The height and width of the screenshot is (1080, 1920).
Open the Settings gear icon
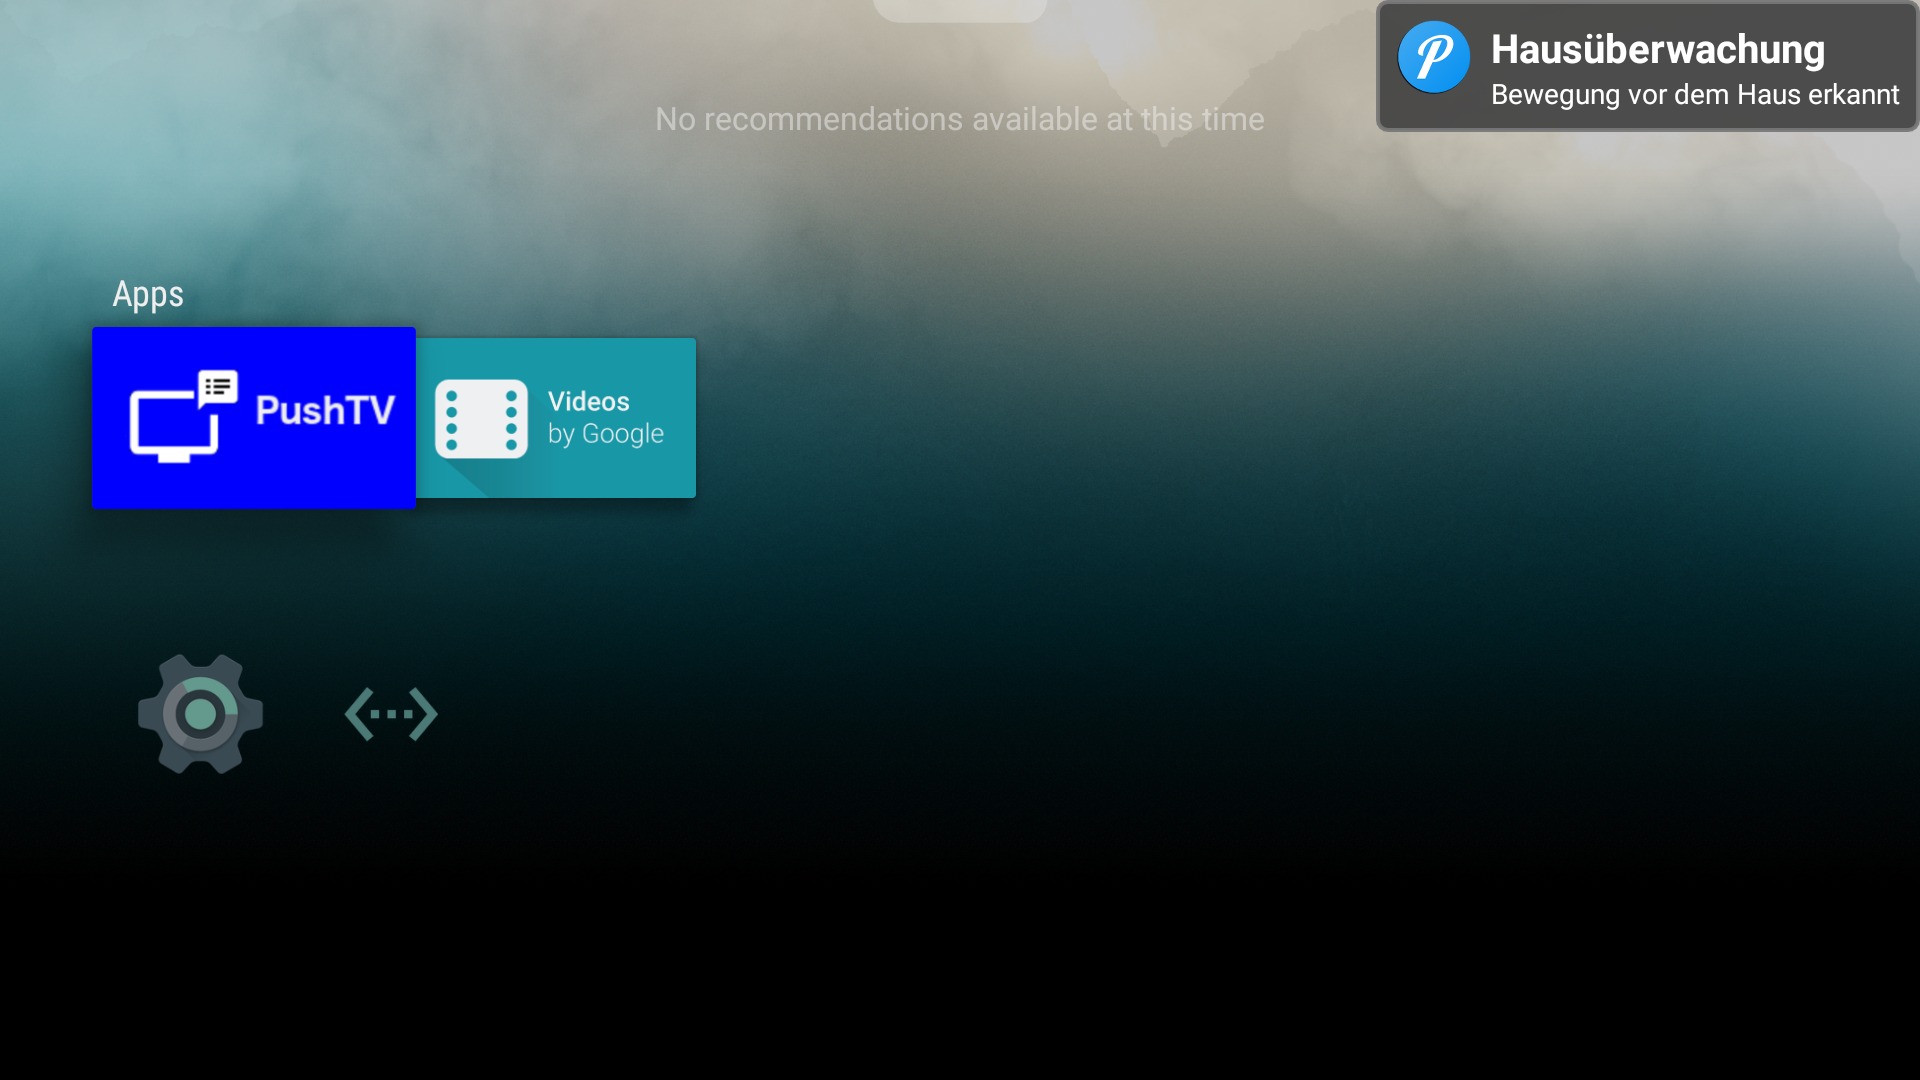point(199,713)
